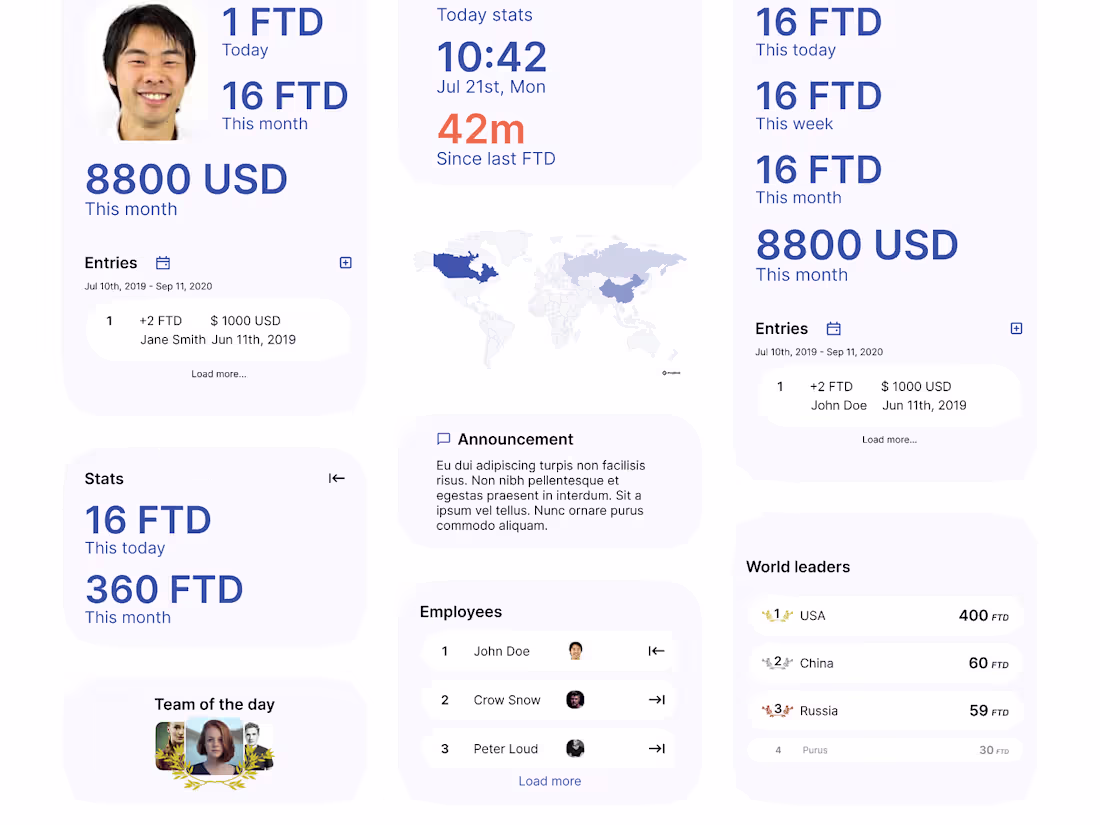Open the Entries date calendar picker
The image size is (1100, 825).
[163, 262]
